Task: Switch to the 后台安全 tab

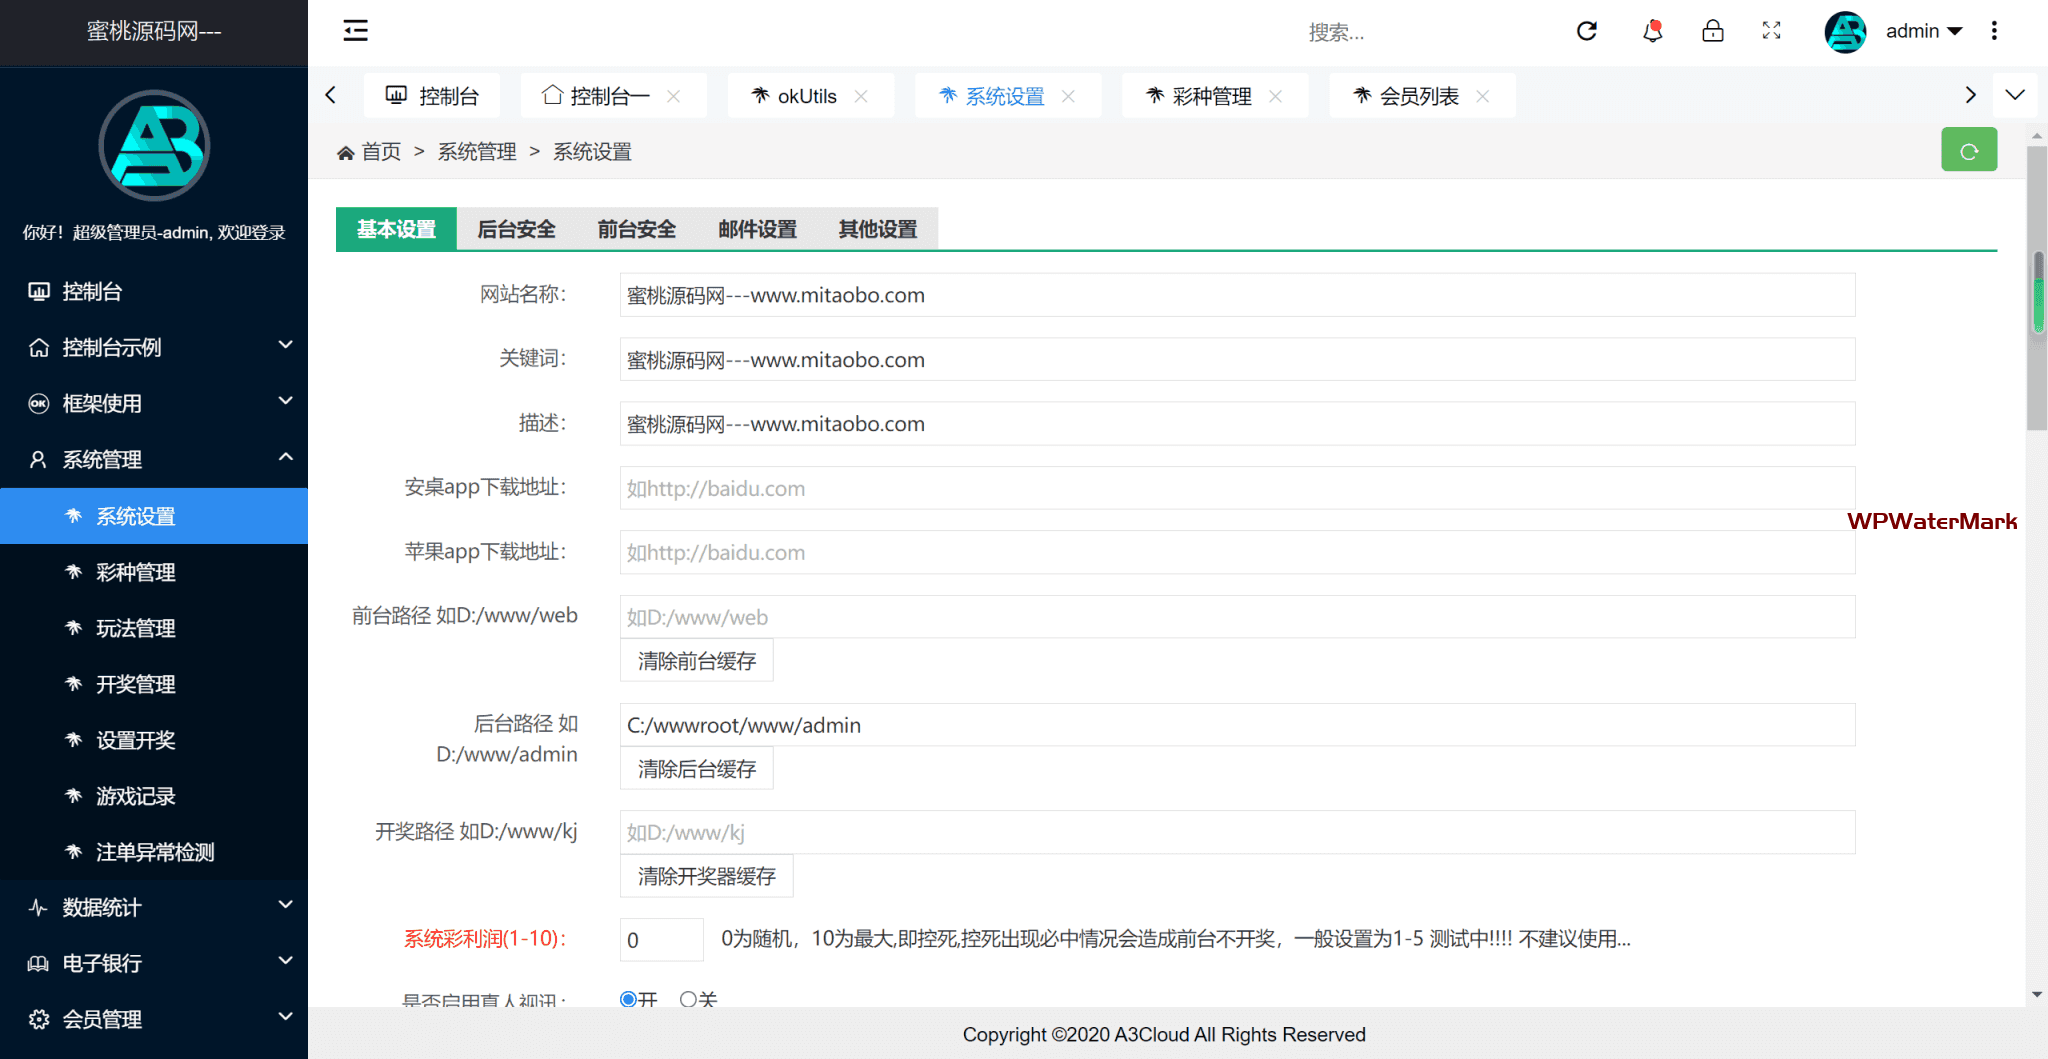Action: point(516,229)
